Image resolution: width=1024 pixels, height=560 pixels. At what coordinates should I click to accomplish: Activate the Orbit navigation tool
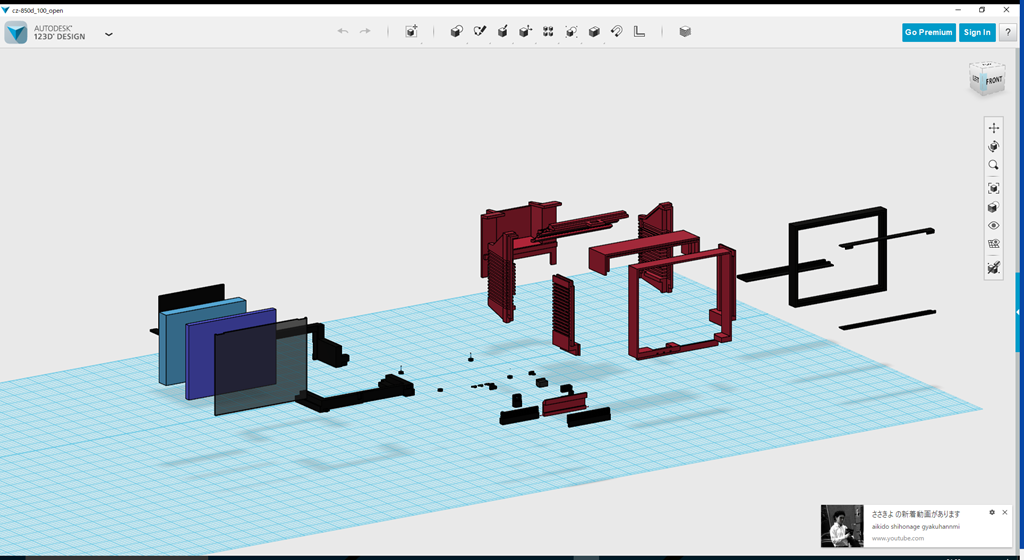[993, 146]
